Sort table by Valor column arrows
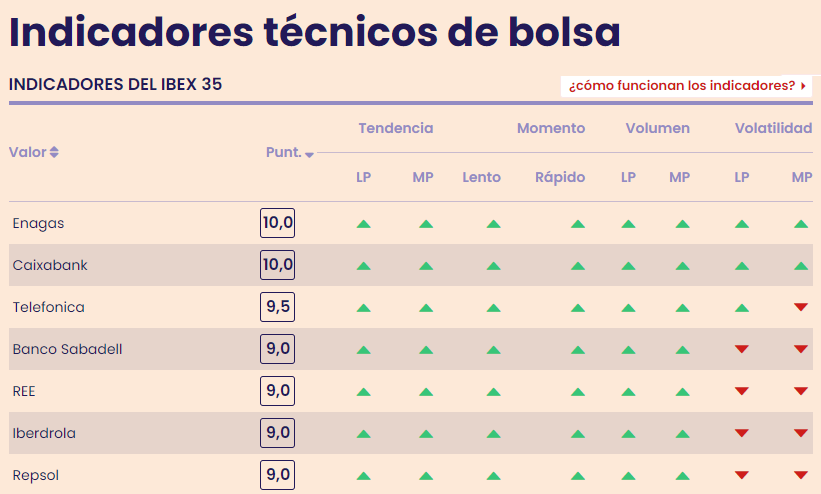Screen dimensions: 821x494 point(54,152)
